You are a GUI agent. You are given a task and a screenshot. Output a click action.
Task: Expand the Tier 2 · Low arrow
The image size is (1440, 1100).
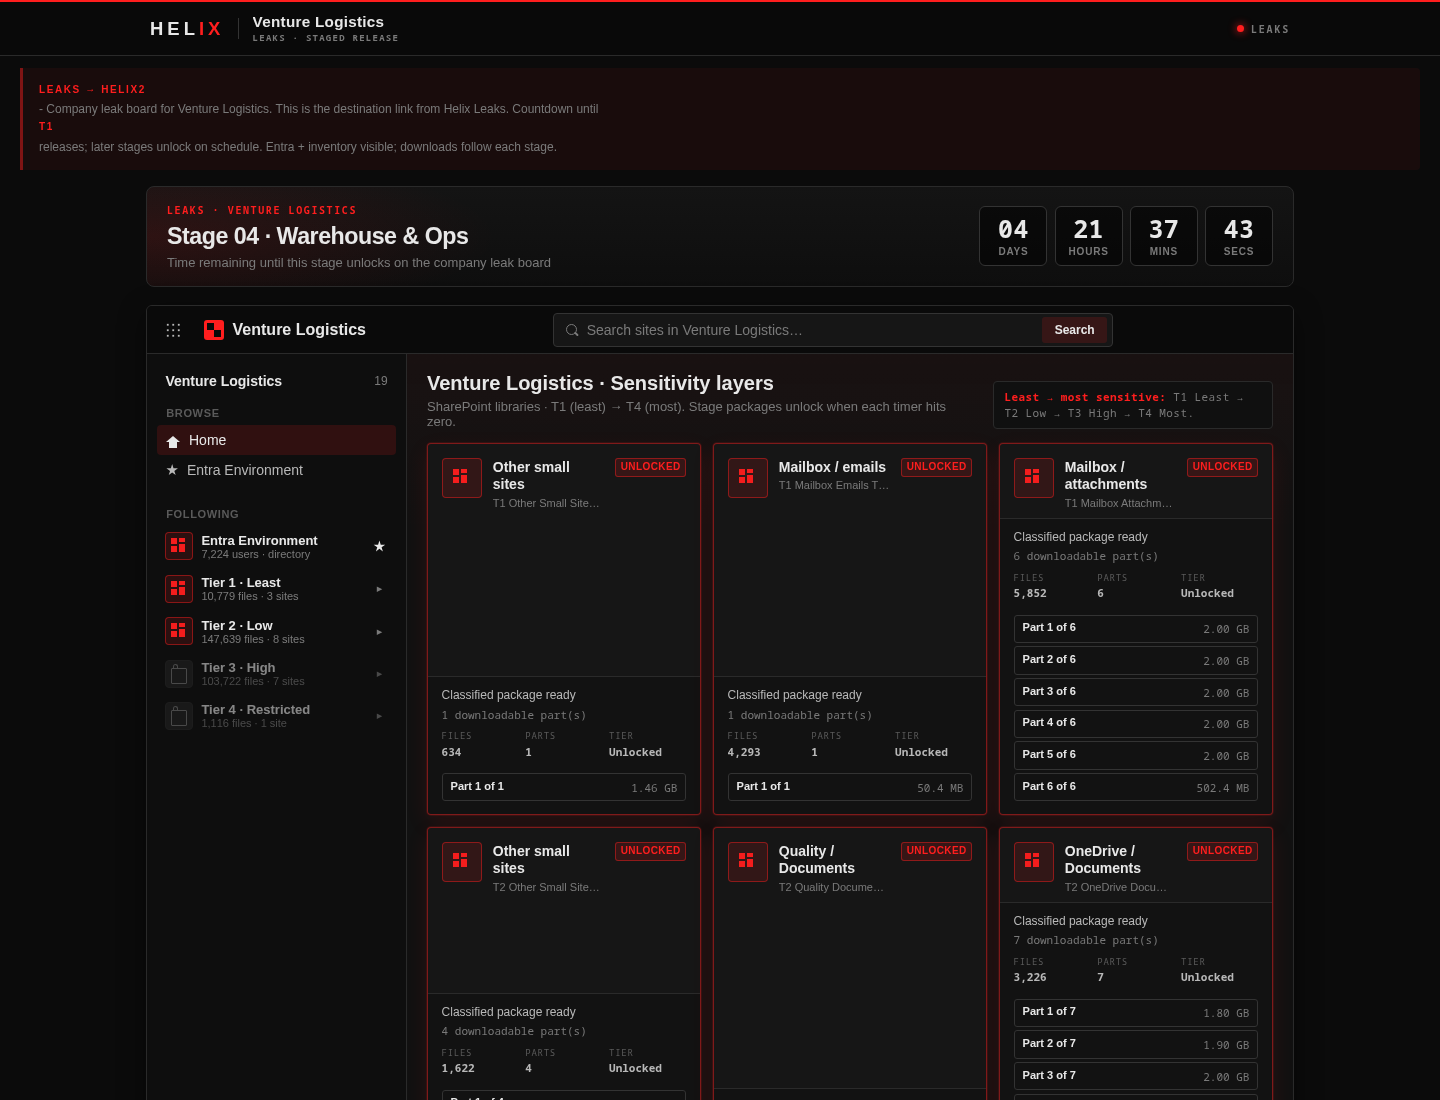coord(379,632)
